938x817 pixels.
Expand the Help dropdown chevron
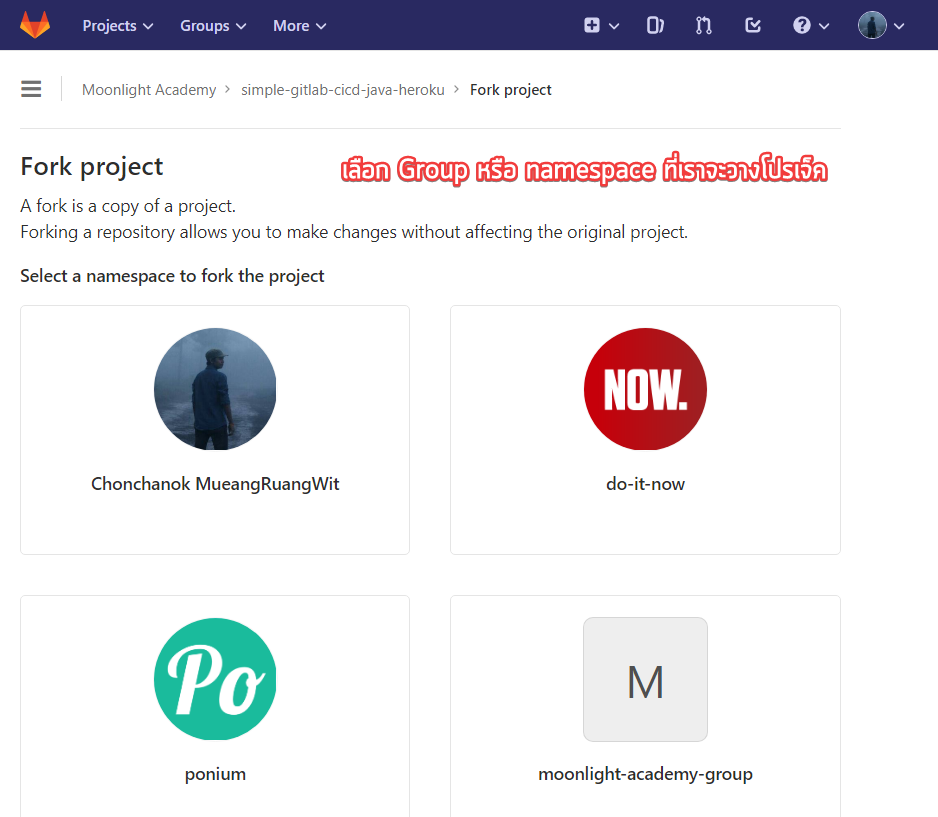[824, 26]
